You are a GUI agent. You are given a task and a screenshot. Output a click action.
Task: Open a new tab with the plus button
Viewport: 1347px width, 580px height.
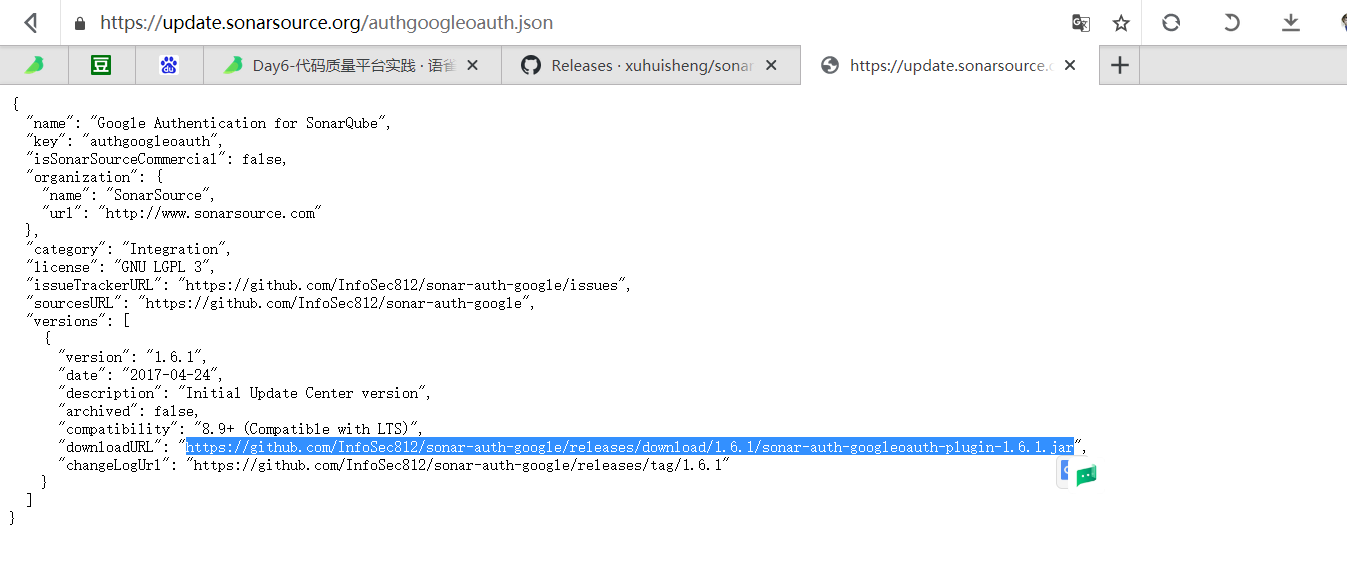tap(1120, 65)
